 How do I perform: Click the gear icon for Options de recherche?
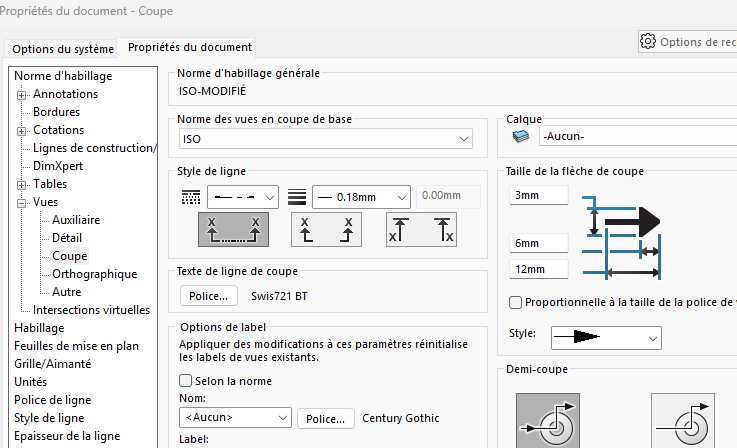(x=648, y=42)
